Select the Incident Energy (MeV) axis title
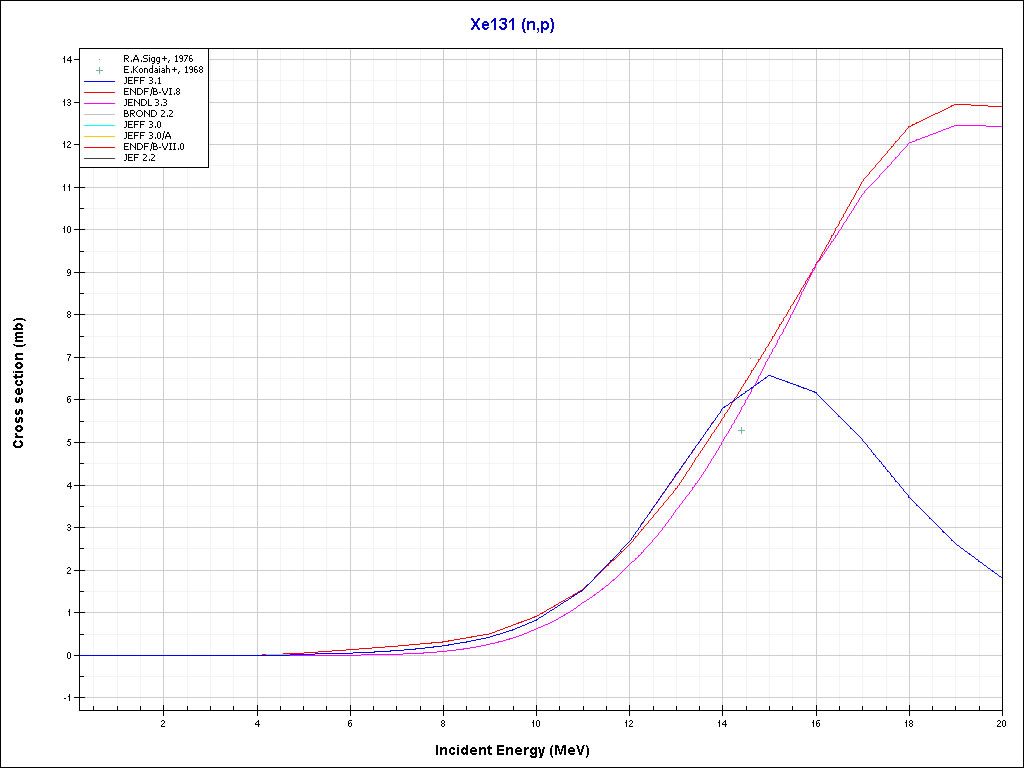Viewport: 1024px width, 768px height. pos(519,749)
